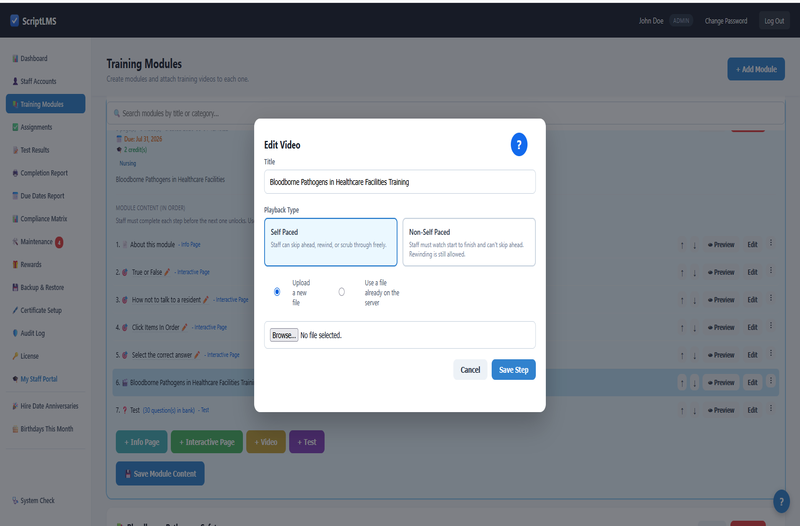Select 'Use a file already on the server' radio

[x=341, y=292]
